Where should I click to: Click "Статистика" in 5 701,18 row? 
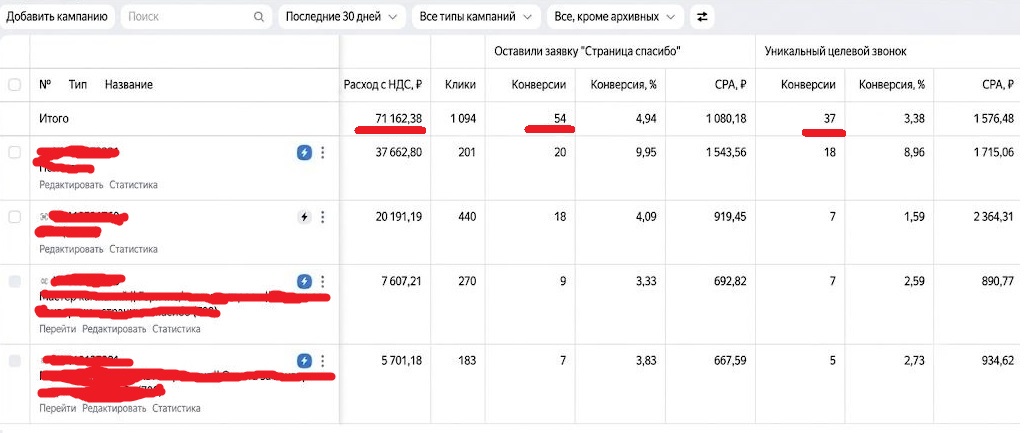point(176,408)
